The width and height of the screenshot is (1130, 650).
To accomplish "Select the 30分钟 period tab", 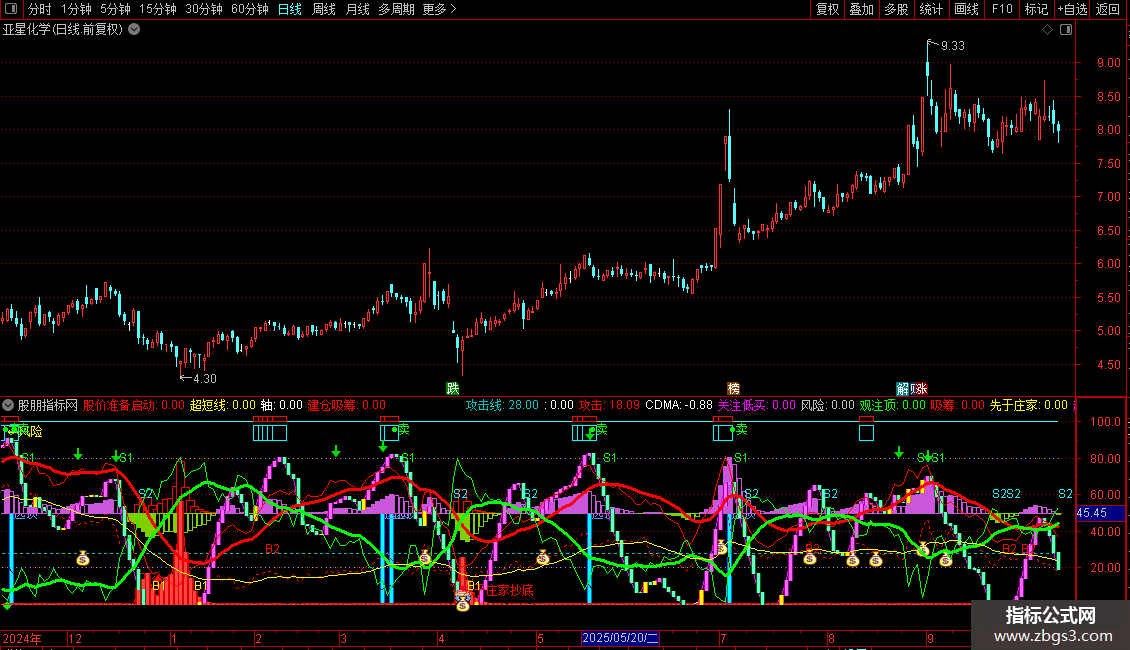I will coord(204,9).
